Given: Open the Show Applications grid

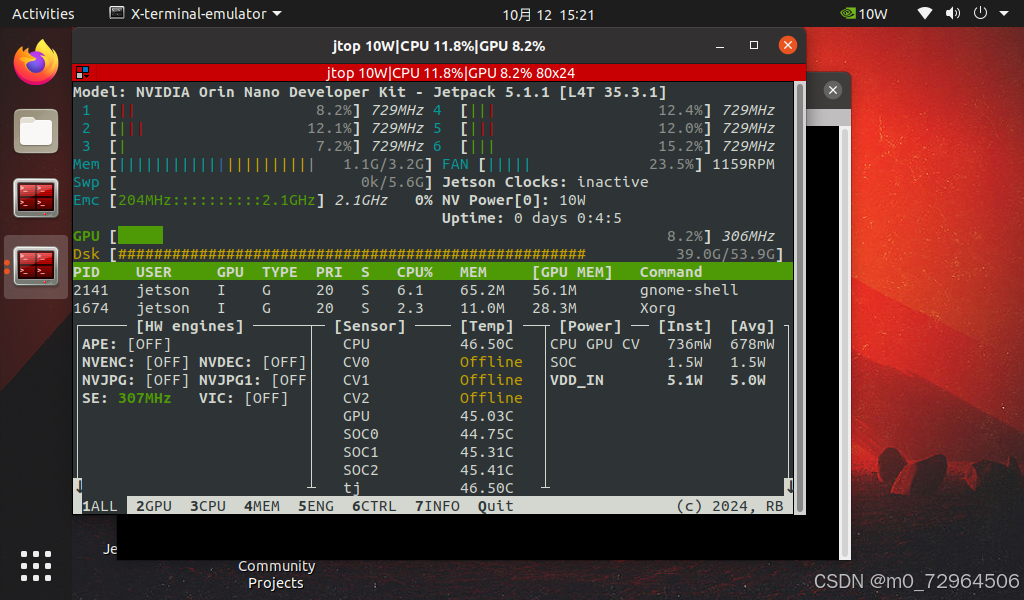Looking at the screenshot, I should [x=36, y=565].
